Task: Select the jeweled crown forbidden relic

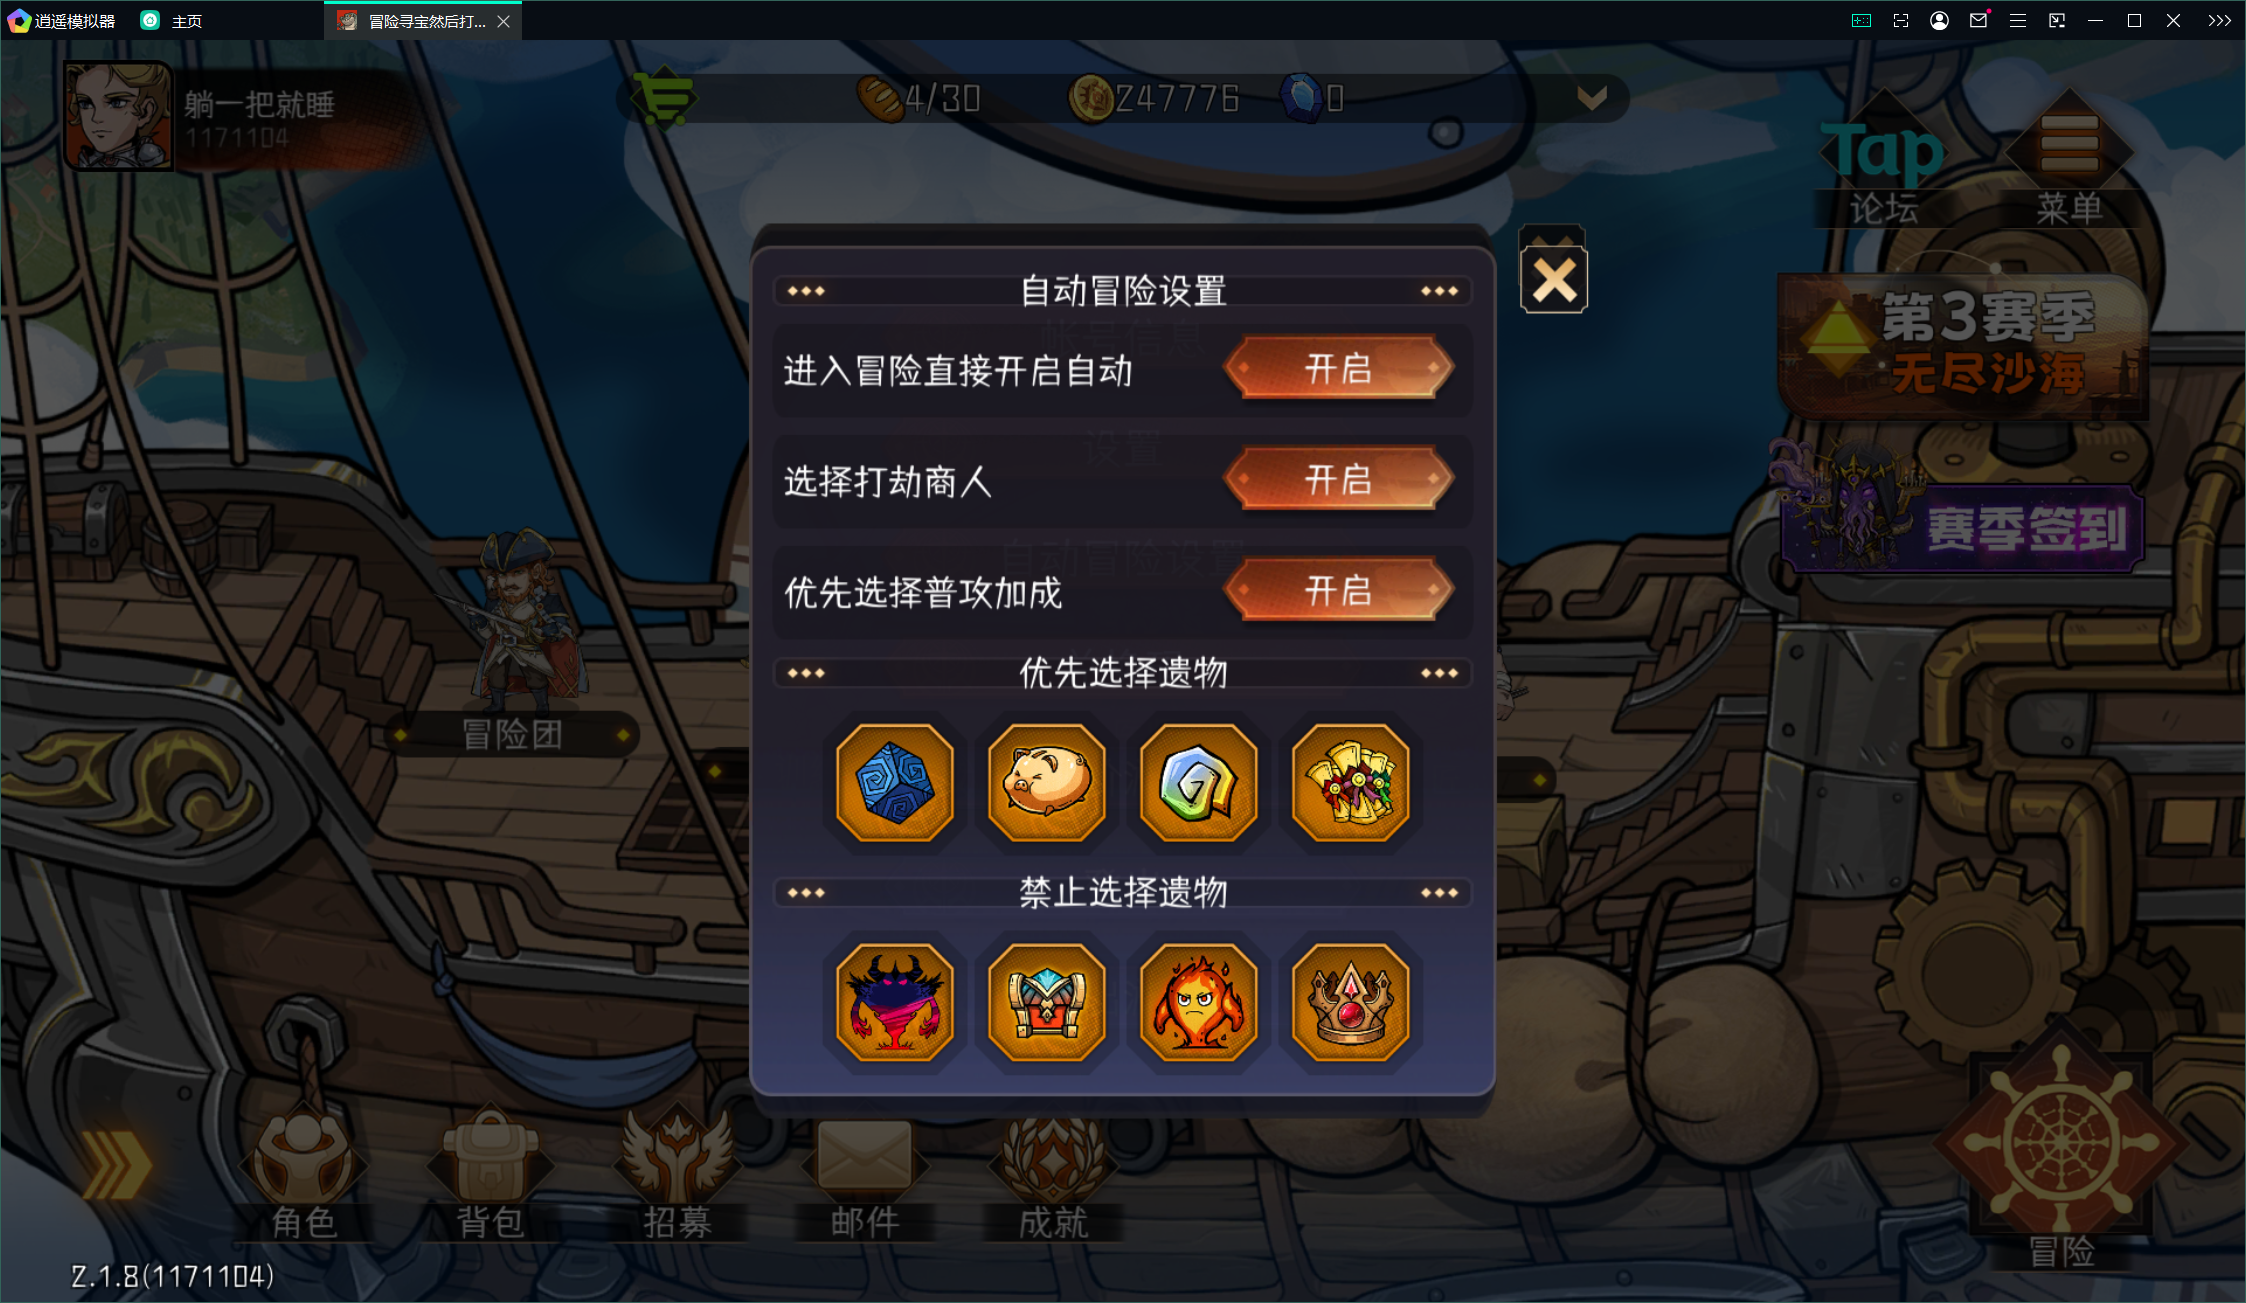Action: click(x=1350, y=1002)
